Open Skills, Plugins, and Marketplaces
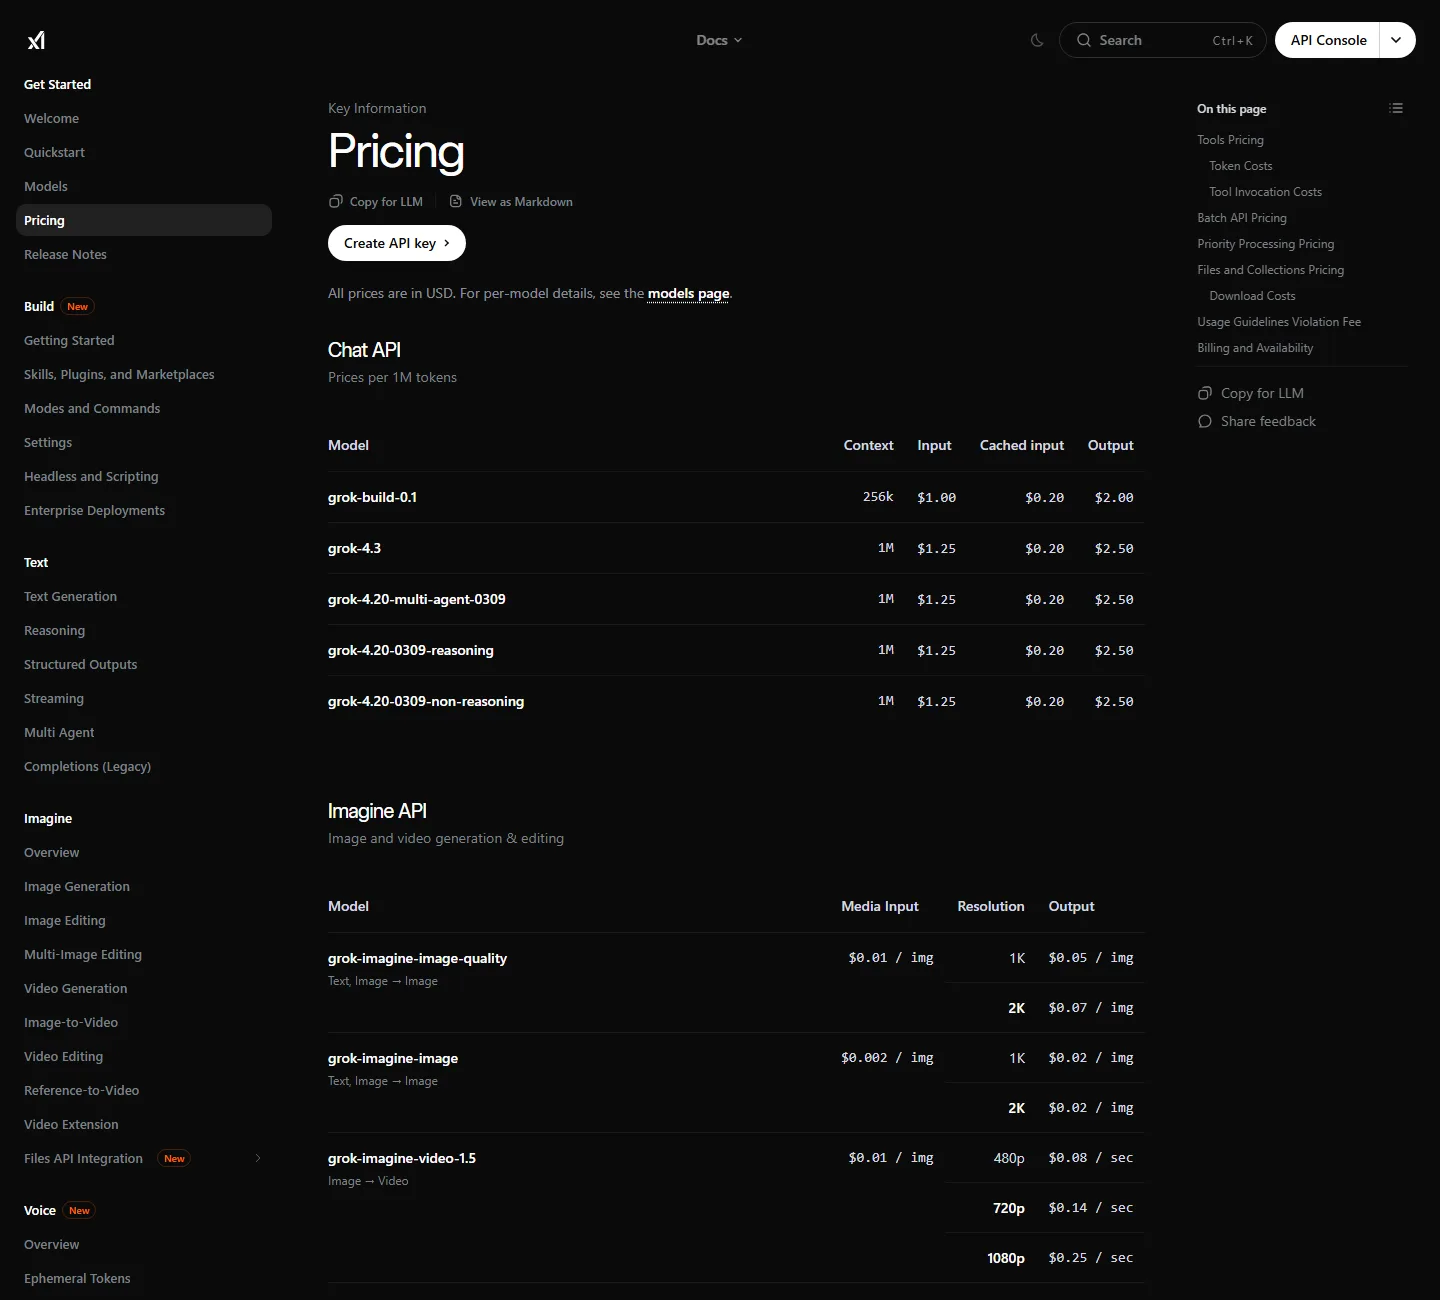Image resolution: width=1440 pixels, height=1300 pixels. point(119,374)
